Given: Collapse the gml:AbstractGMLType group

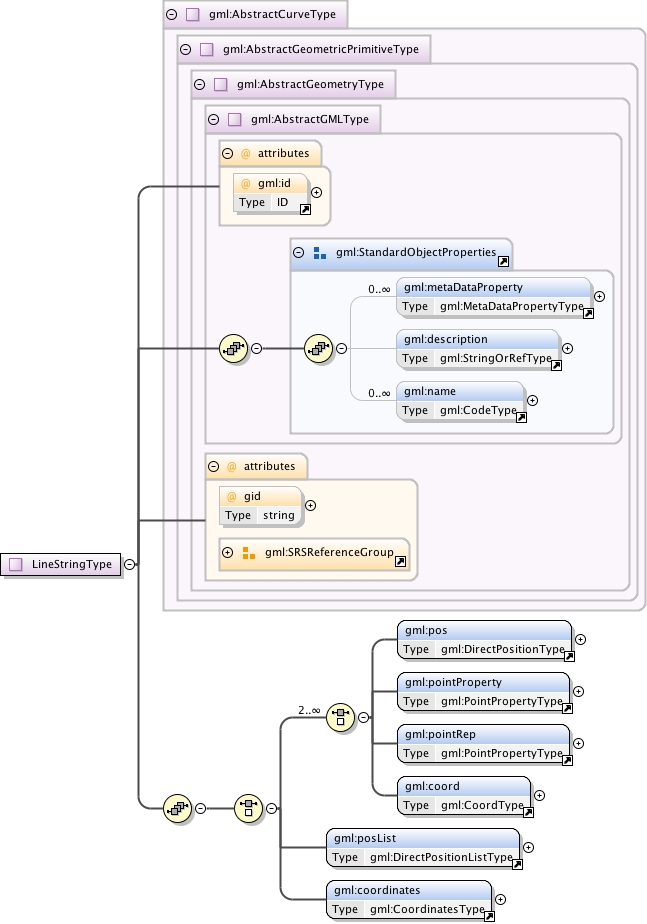Looking at the screenshot, I should [214, 119].
